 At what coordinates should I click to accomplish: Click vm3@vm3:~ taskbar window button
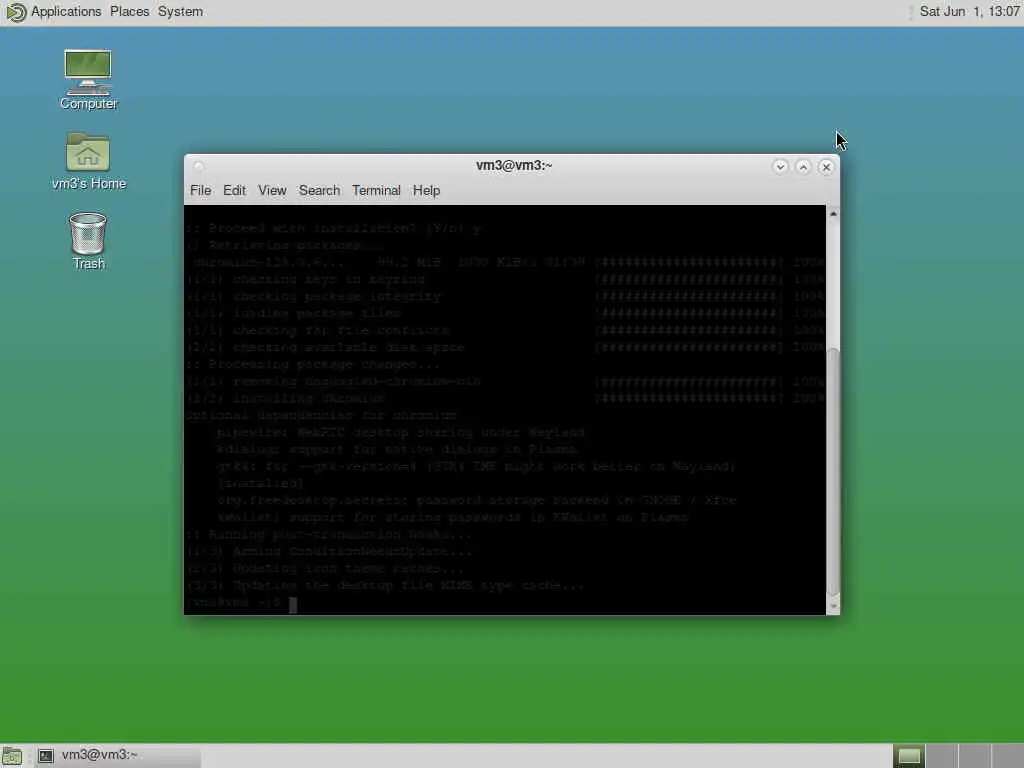(x=116, y=756)
